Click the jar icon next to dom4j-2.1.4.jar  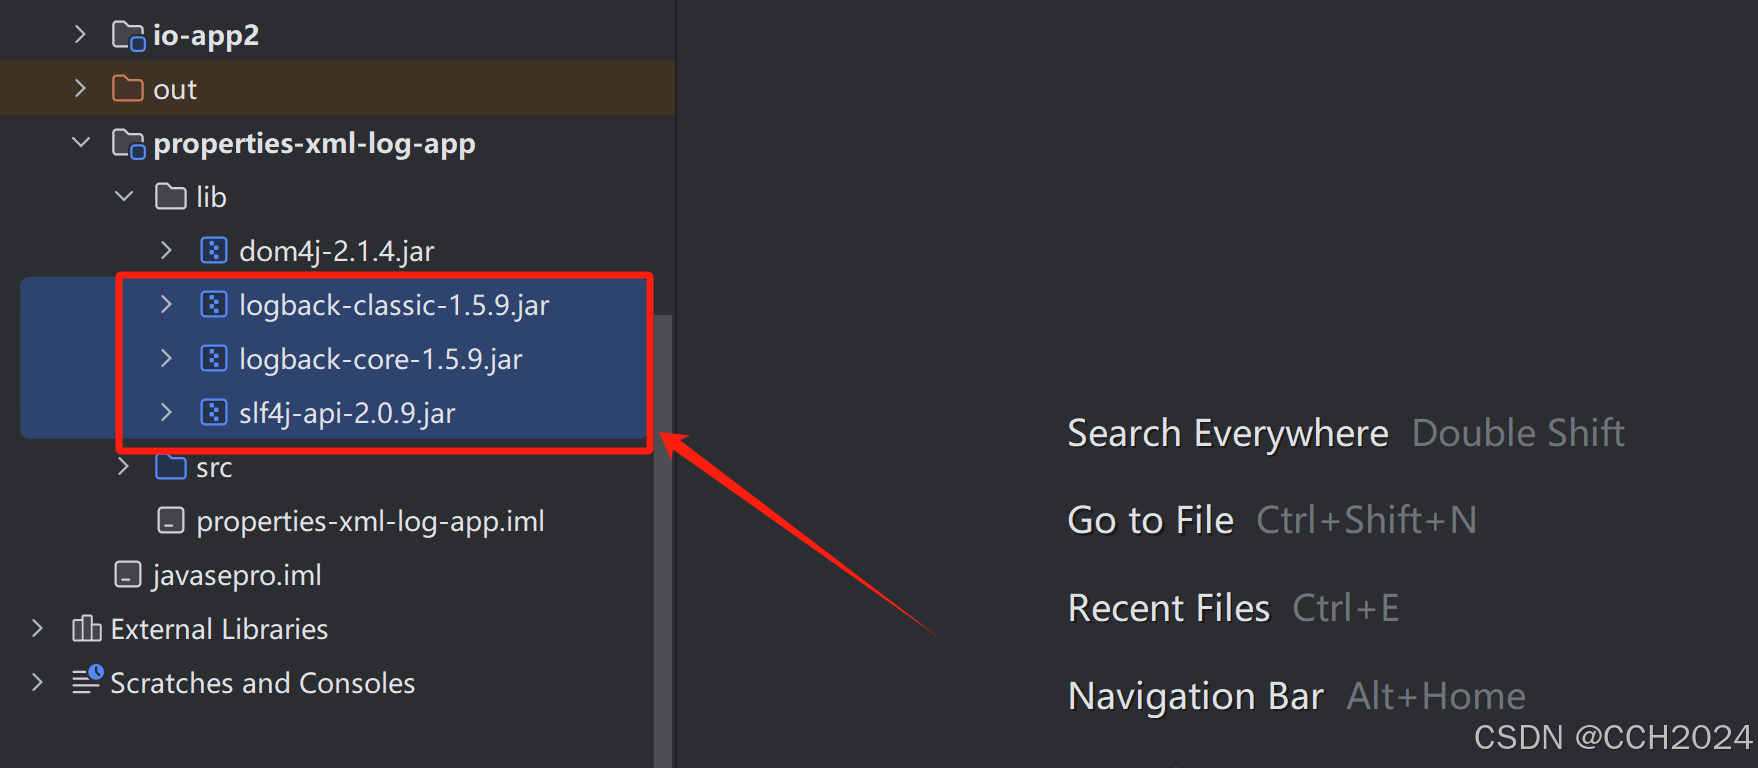pyautogui.click(x=214, y=250)
